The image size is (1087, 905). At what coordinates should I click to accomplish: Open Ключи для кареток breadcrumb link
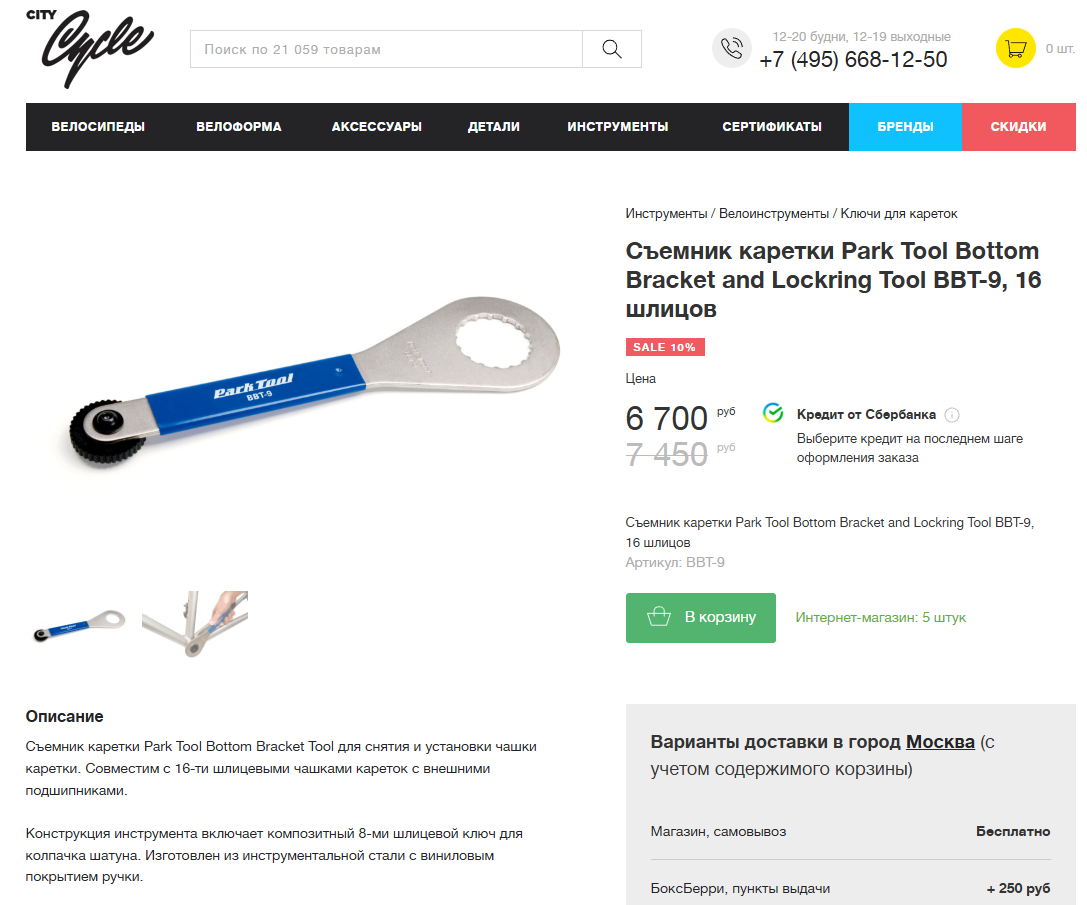click(x=898, y=214)
